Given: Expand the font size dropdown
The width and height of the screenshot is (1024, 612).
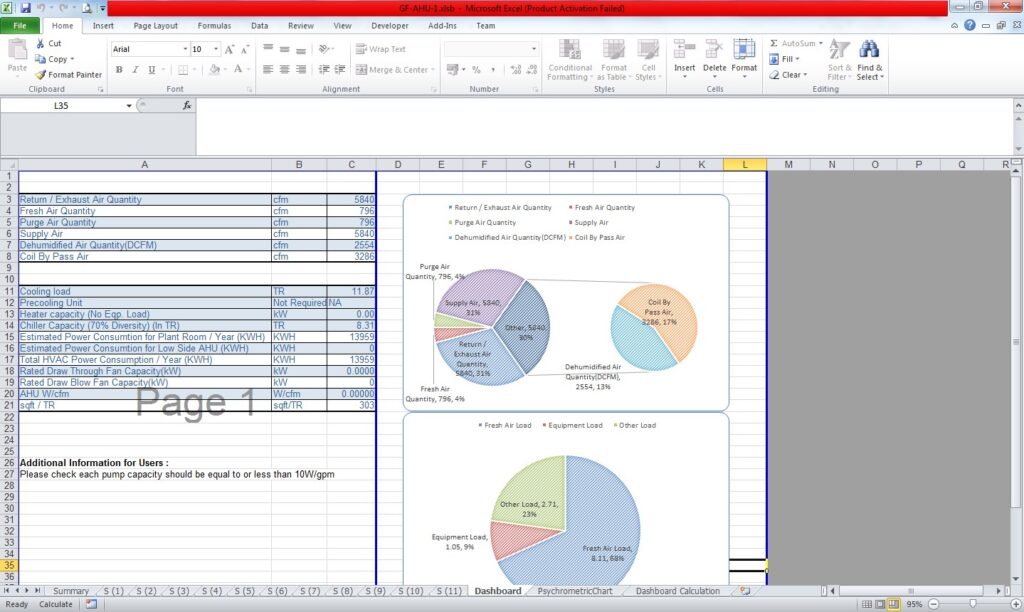Looking at the screenshot, I should [215, 49].
